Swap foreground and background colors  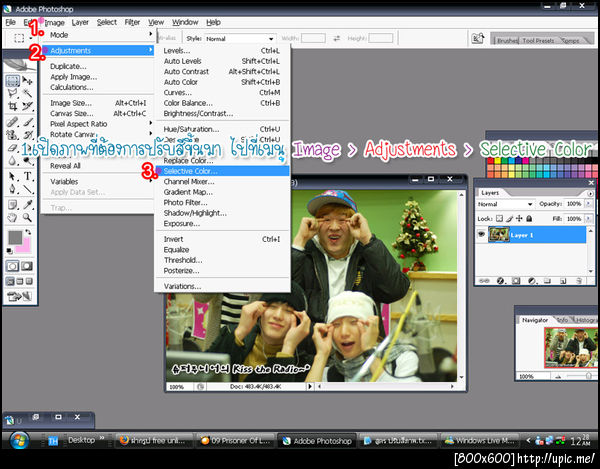(x=28, y=232)
